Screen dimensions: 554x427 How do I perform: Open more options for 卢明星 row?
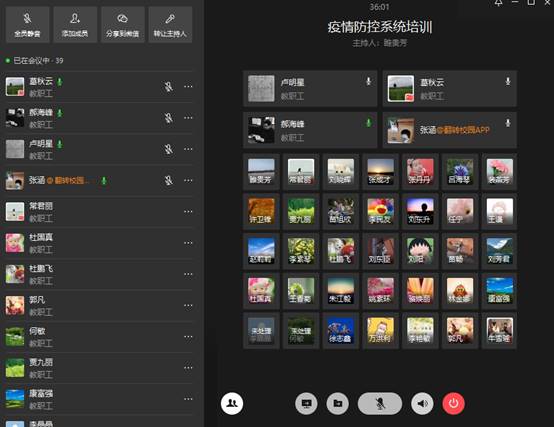188,149
